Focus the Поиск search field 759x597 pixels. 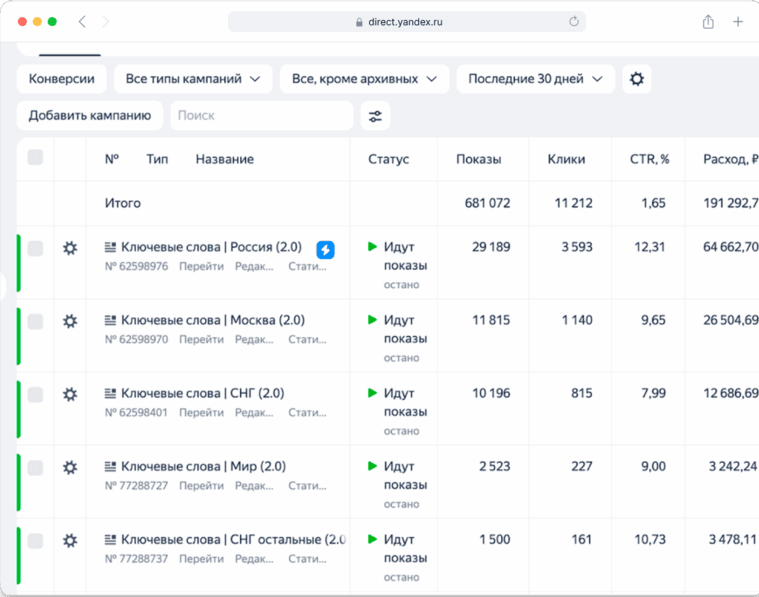(261, 116)
